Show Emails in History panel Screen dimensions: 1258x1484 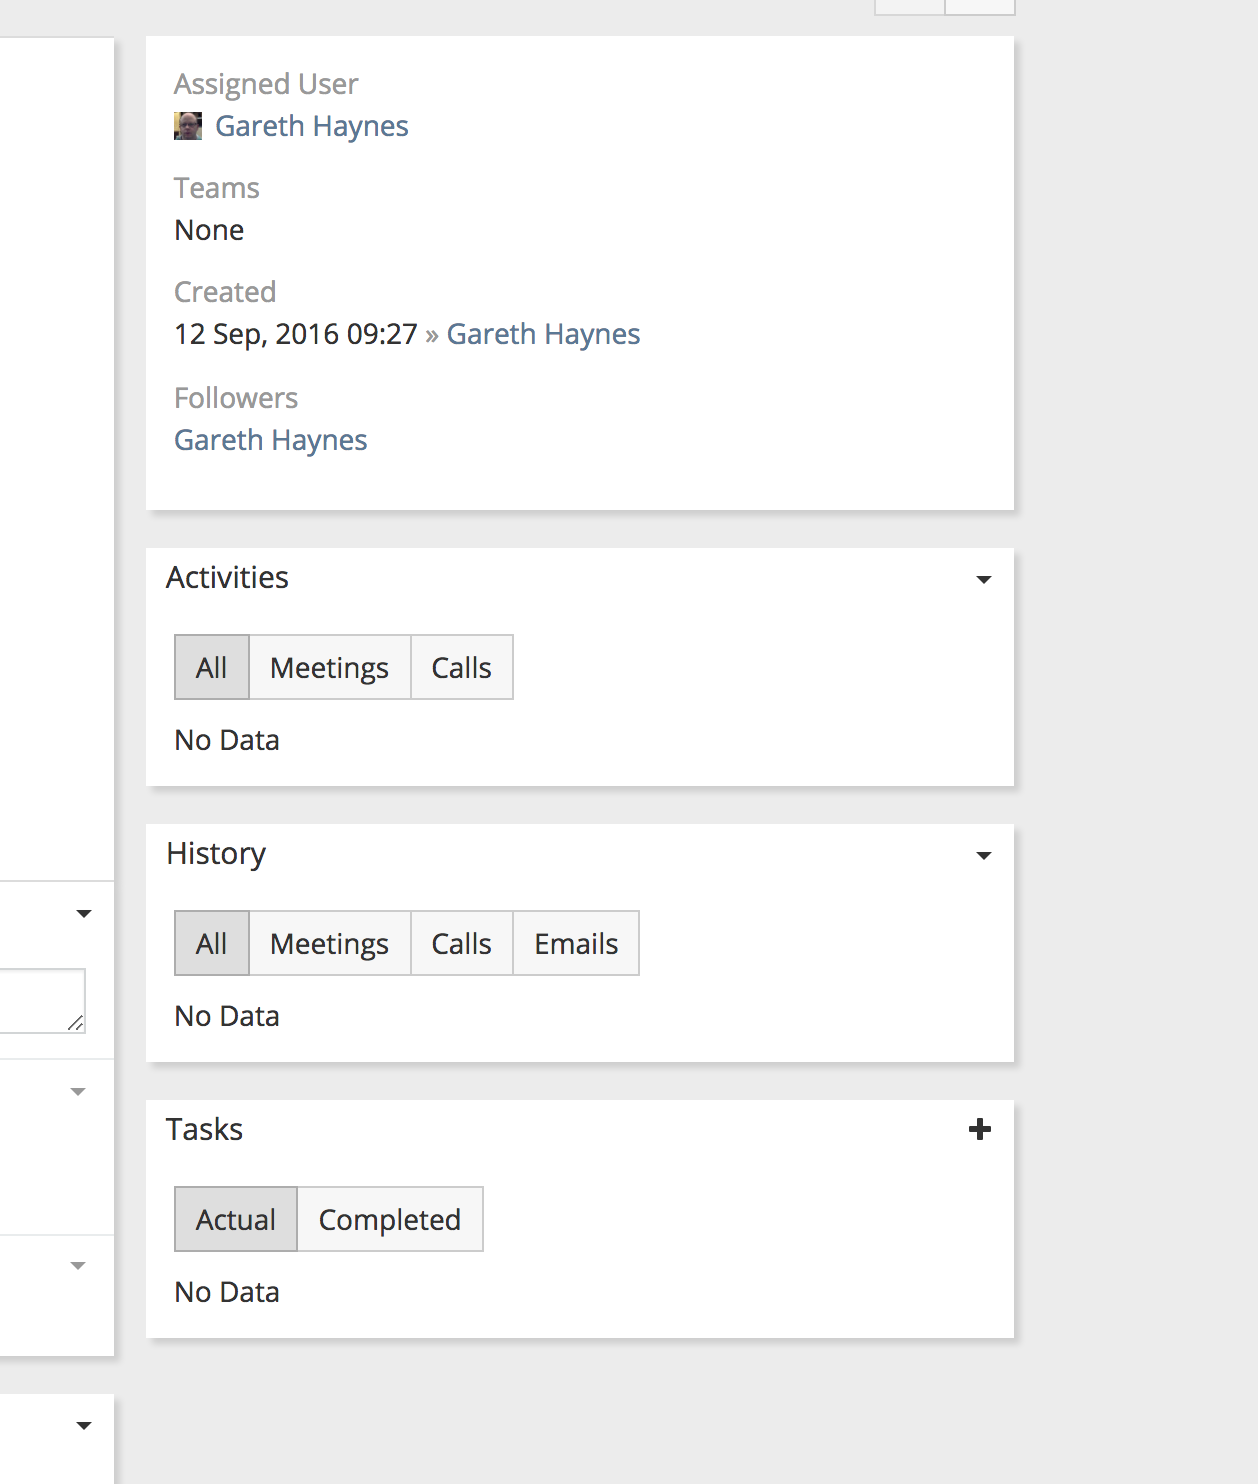[x=576, y=943]
